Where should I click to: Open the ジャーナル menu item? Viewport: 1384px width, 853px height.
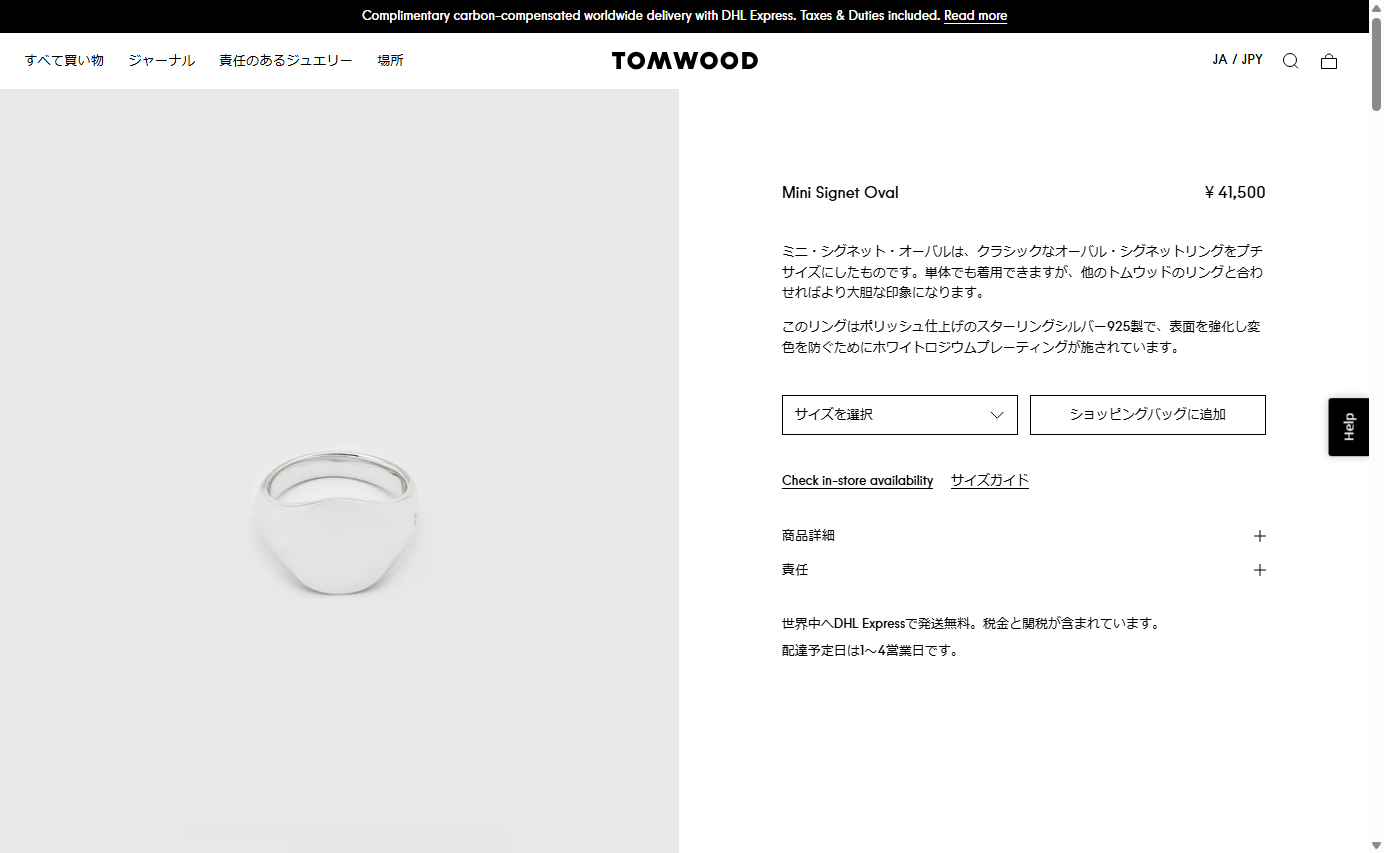click(x=161, y=60)
